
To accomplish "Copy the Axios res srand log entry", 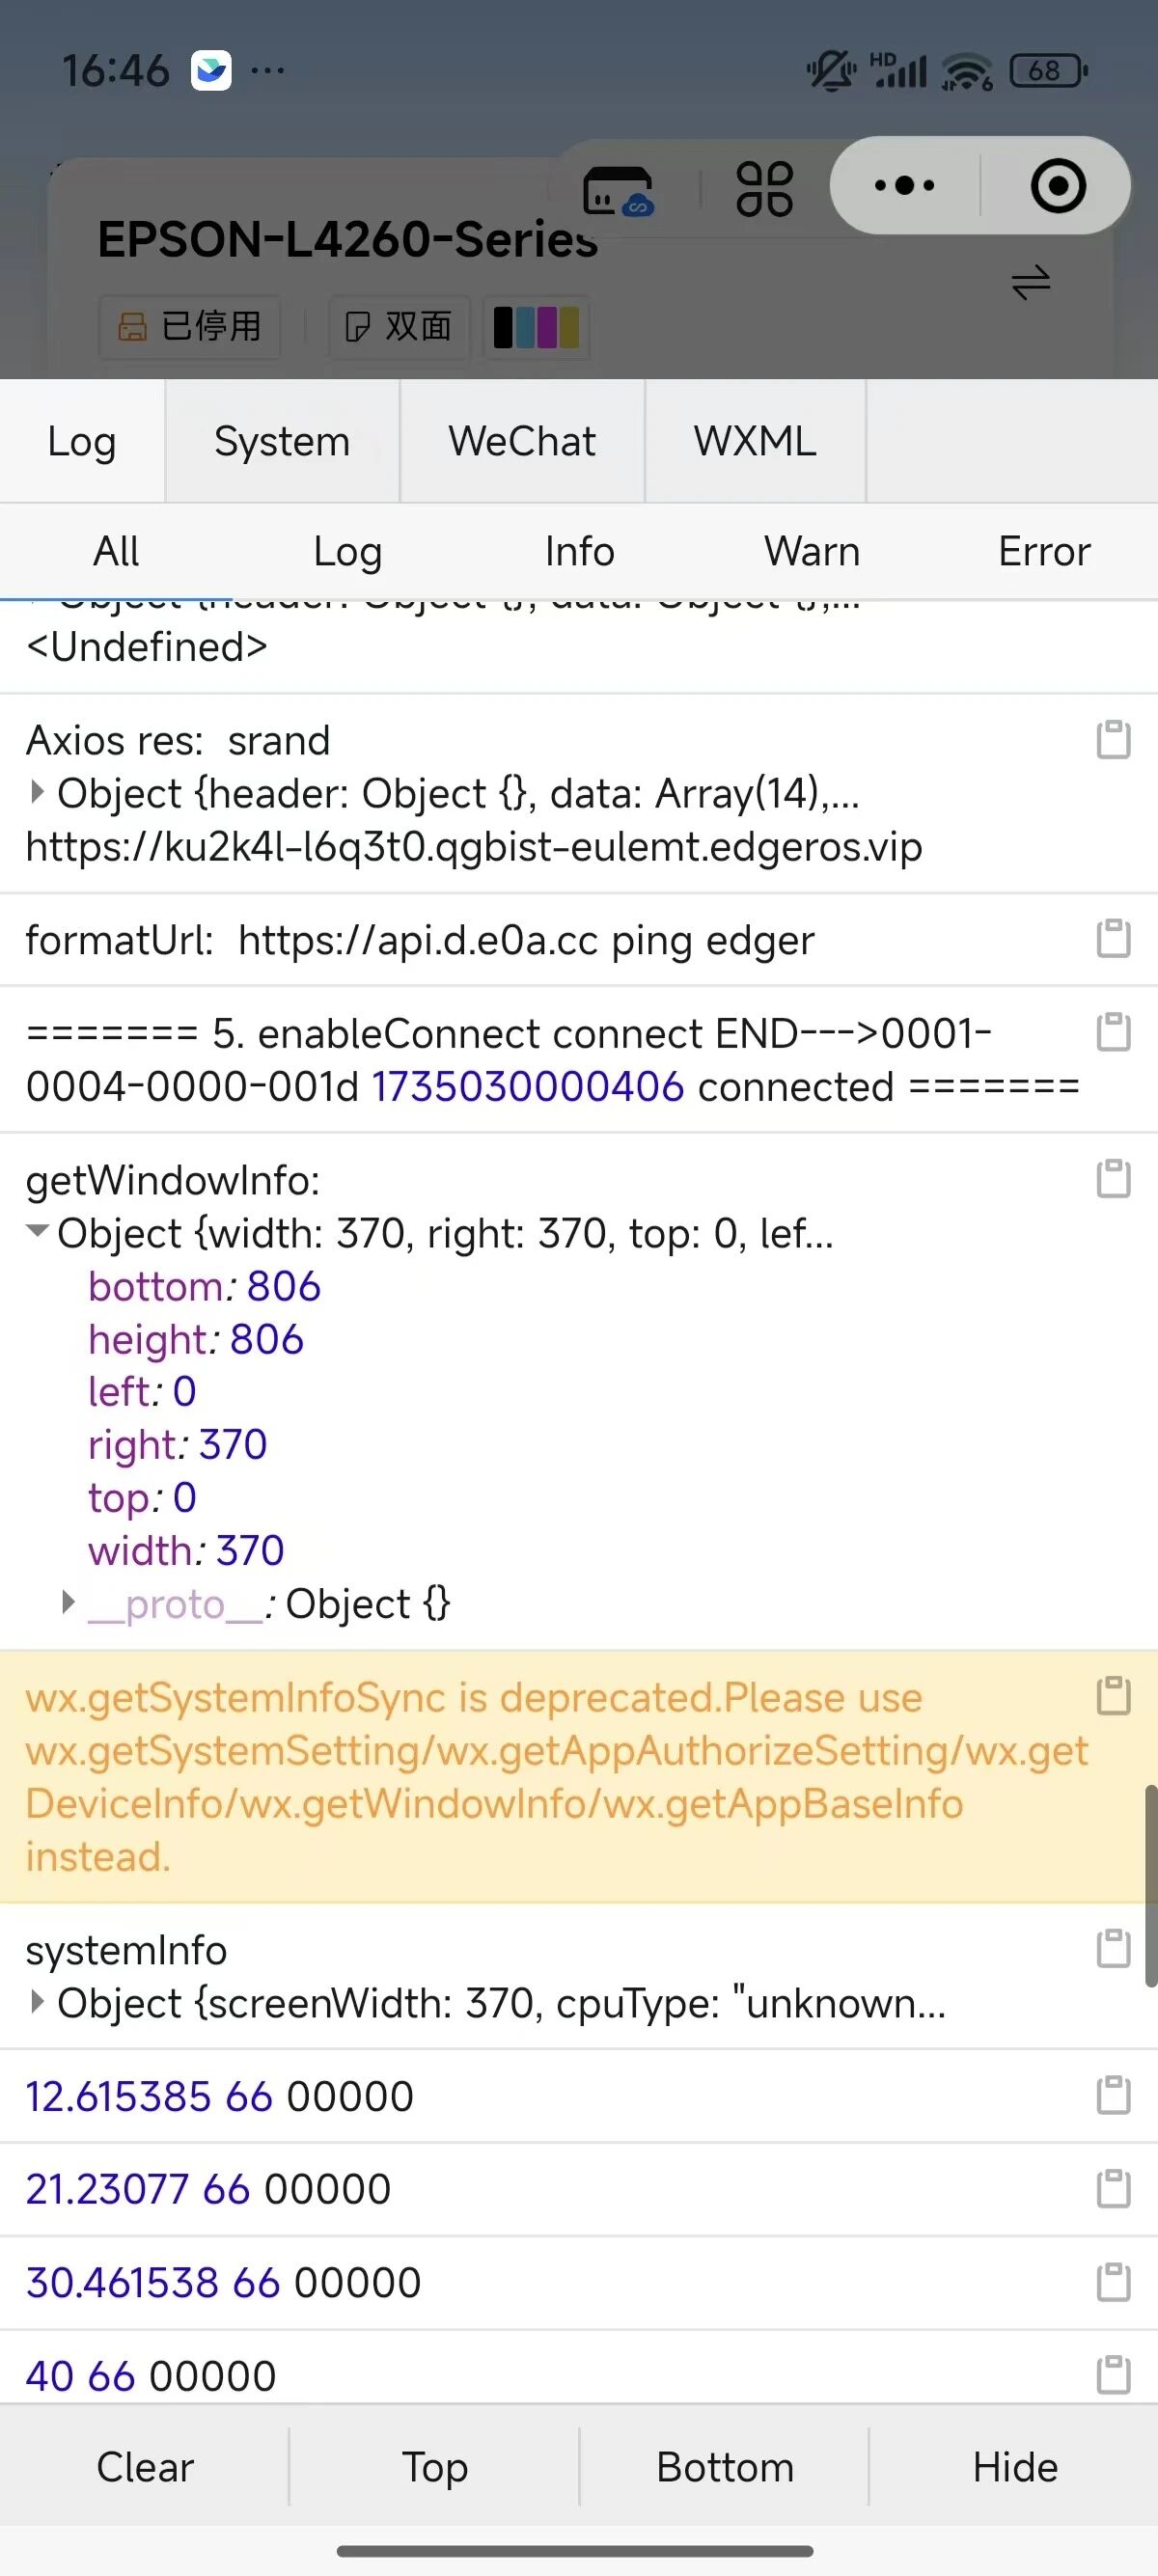I will pos(1113,740).
